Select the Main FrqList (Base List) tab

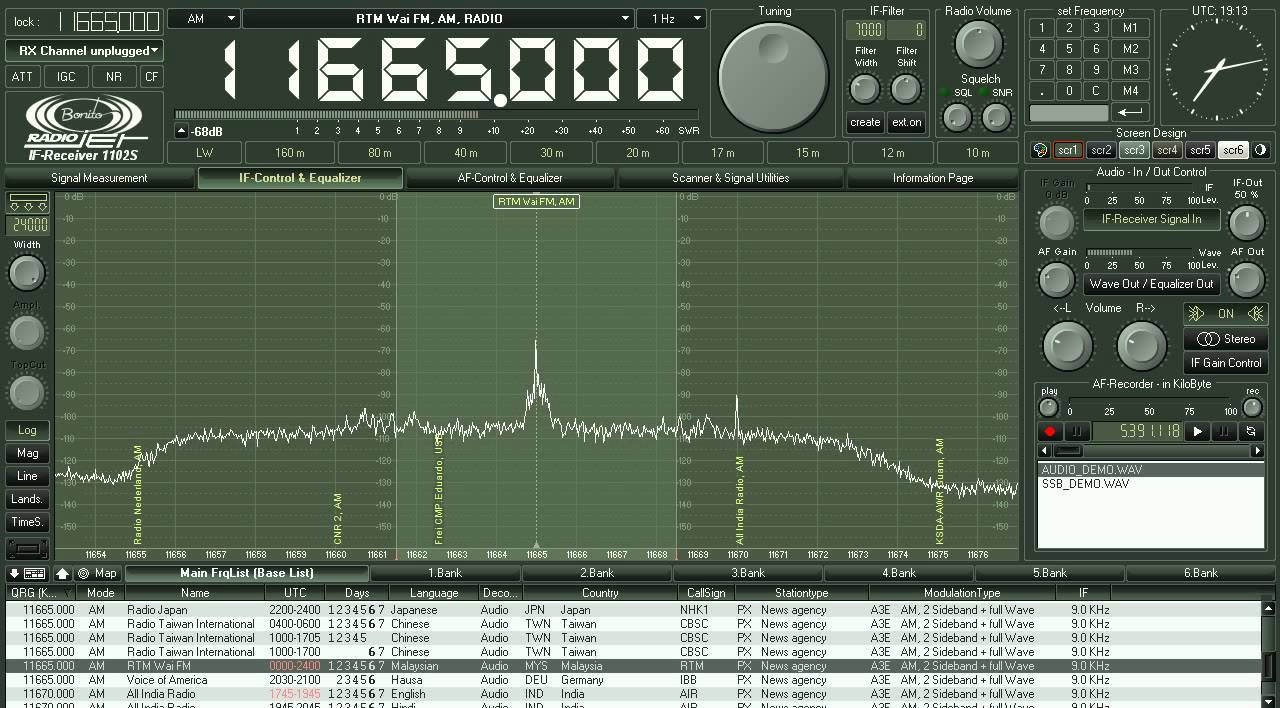pos(247,573)
